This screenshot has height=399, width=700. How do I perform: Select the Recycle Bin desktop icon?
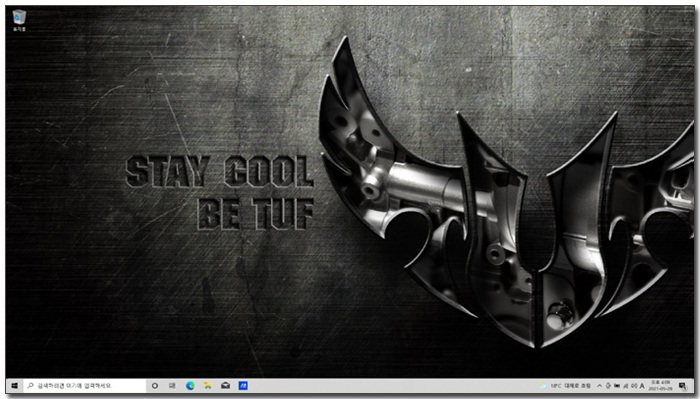pos(19,21)
